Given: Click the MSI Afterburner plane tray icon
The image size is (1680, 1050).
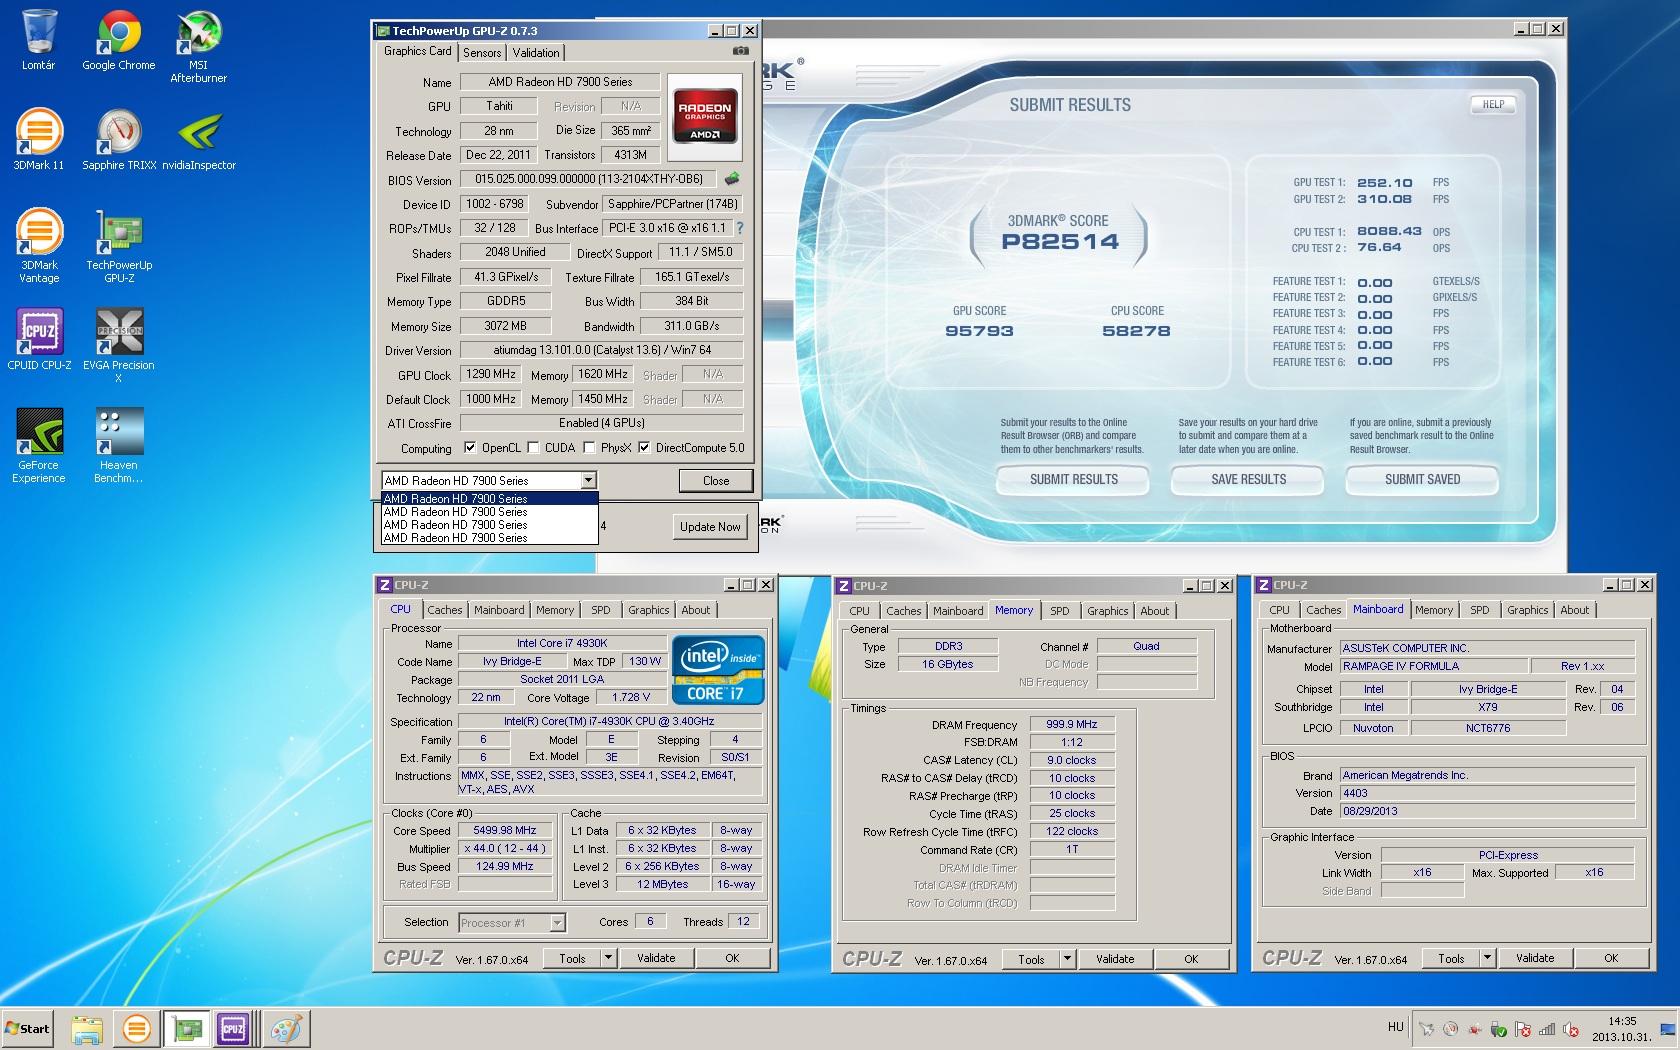Looking at the screenshot, I should [x=1426, y=1028].
